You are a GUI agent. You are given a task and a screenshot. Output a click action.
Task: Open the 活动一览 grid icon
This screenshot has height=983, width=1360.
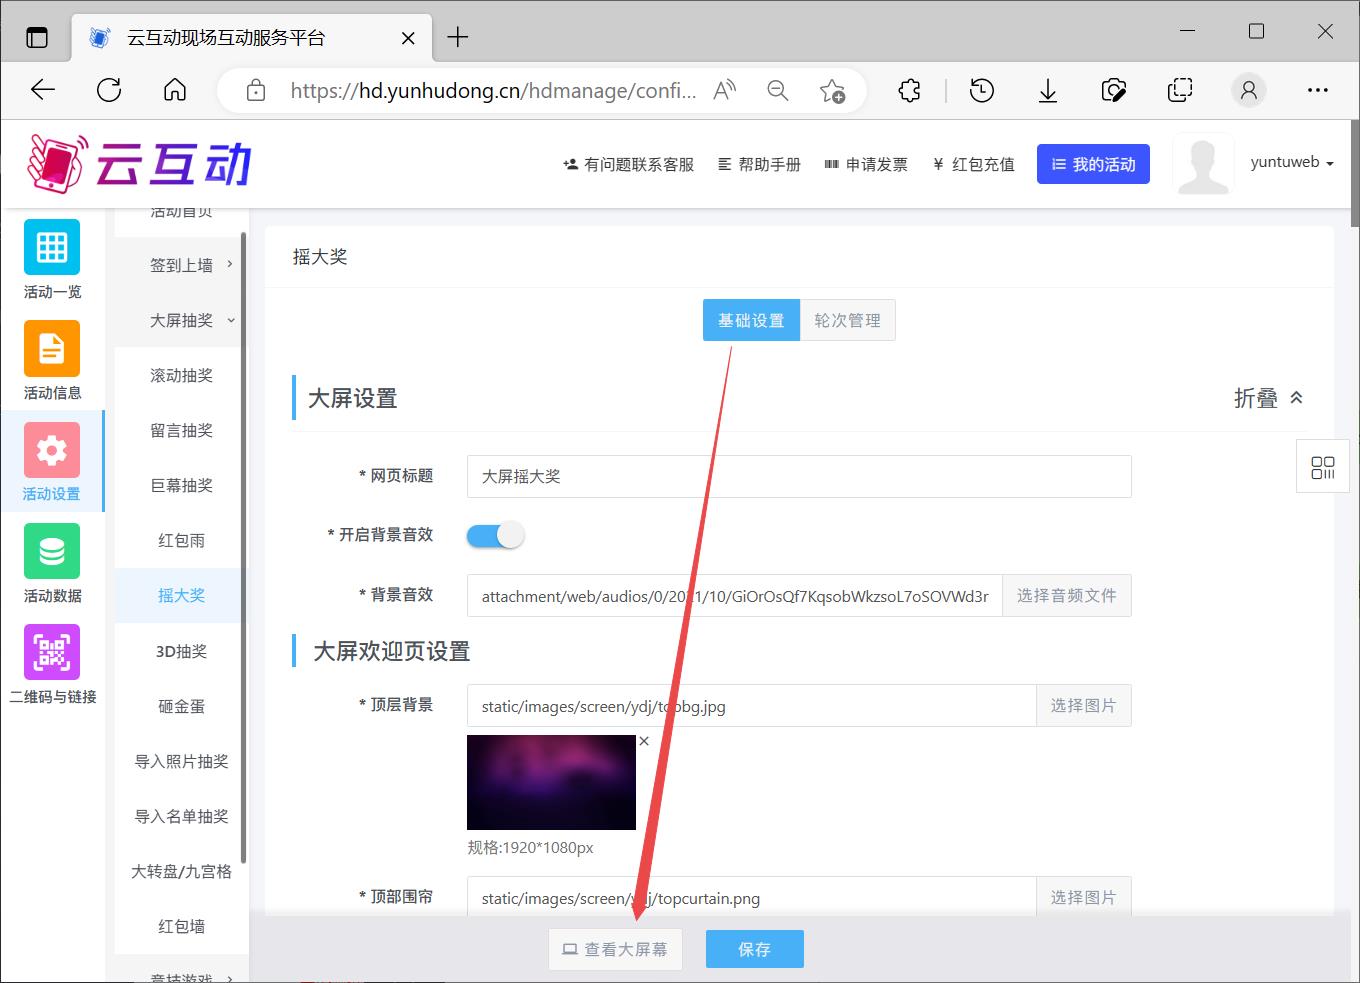(52, 246)
